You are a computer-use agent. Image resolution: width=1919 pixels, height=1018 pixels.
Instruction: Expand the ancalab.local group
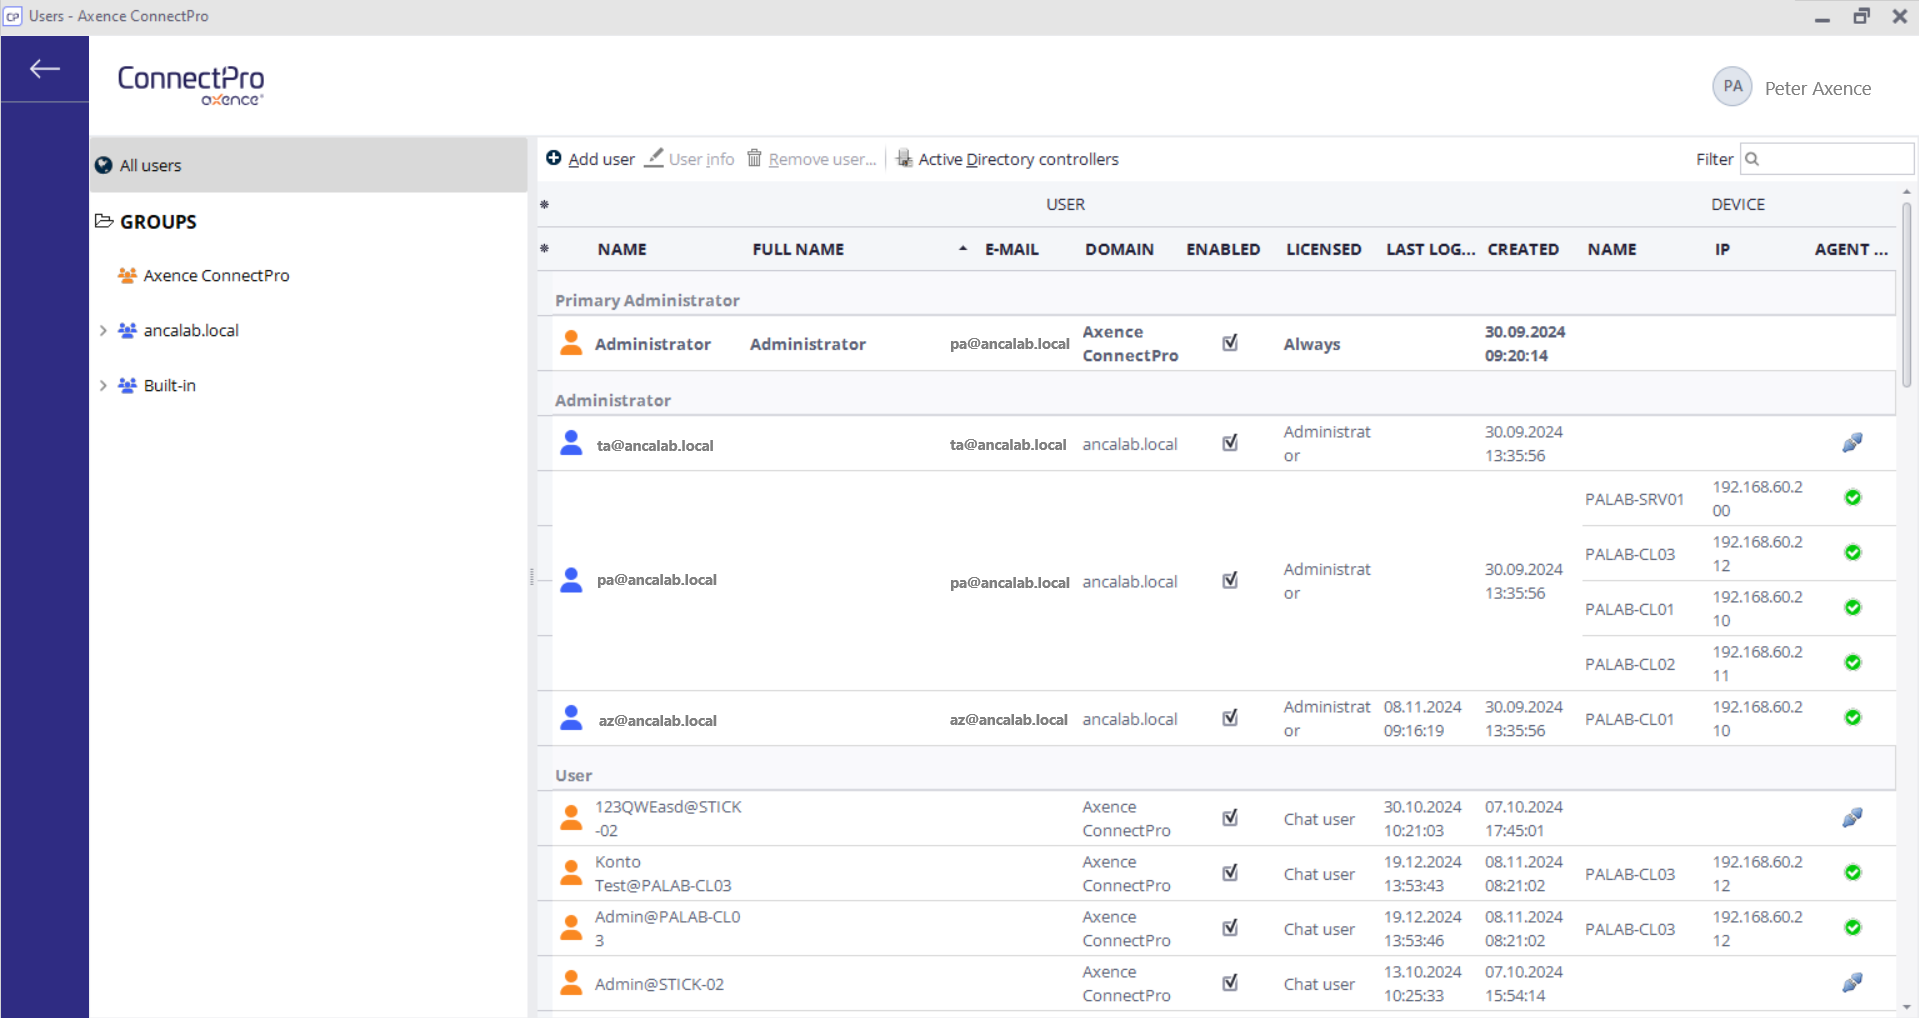103,330
